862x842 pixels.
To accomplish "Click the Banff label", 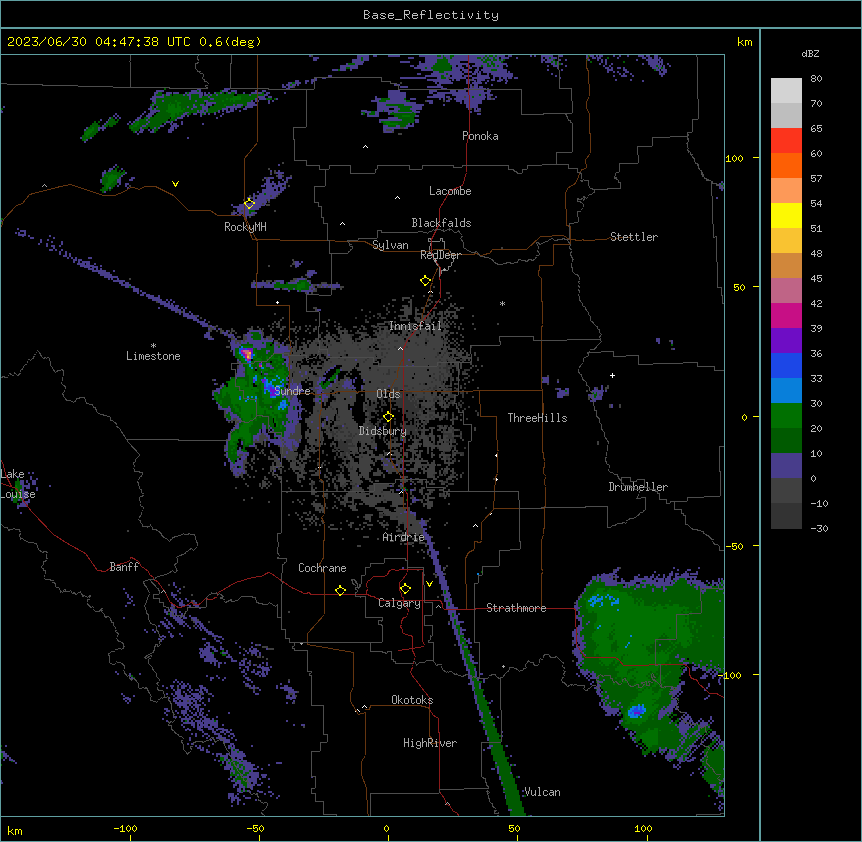I will tap(124, 567).
